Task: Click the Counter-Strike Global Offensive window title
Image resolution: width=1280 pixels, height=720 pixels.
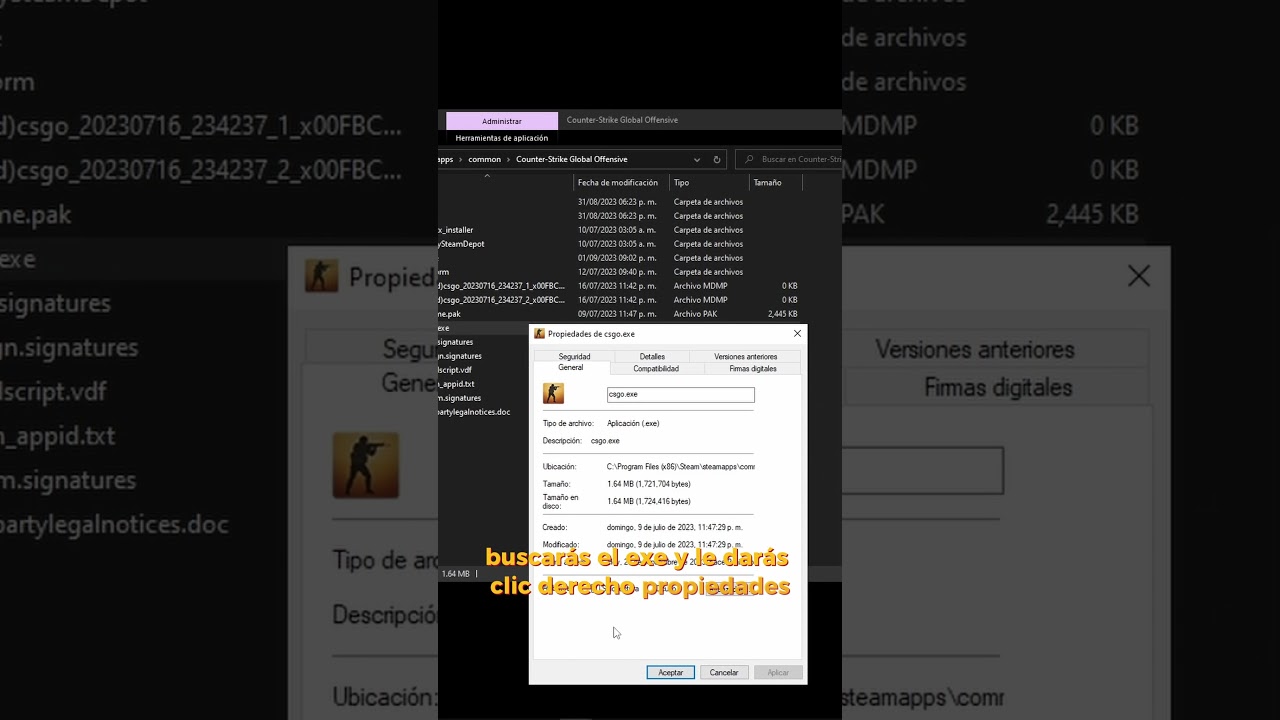Action: (622, 120)
